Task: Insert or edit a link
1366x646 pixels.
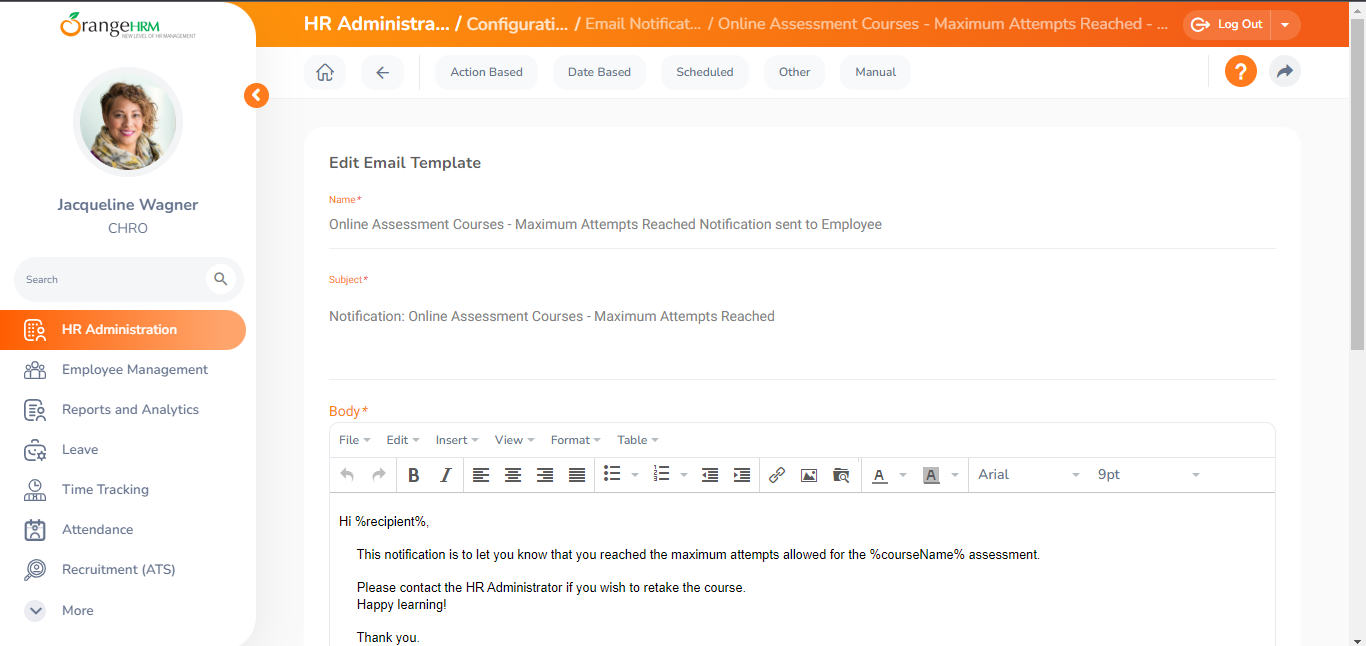Action: point(777,475)
